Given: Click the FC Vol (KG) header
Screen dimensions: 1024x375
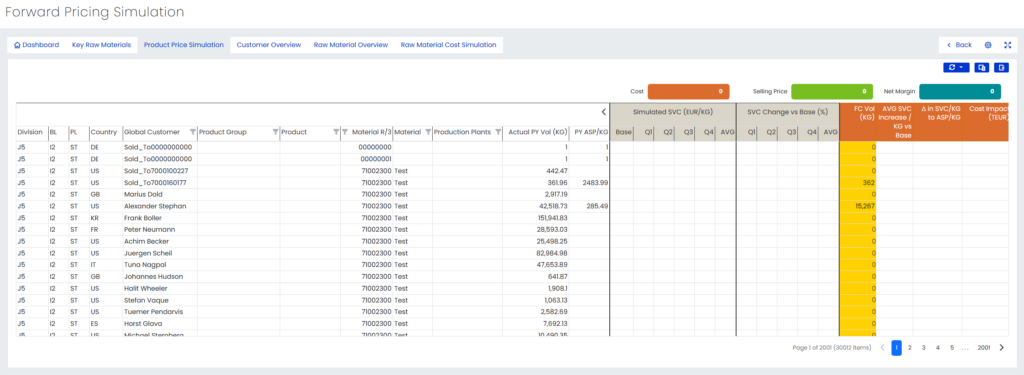Looking at the screenshot, I should click(864, 113).
